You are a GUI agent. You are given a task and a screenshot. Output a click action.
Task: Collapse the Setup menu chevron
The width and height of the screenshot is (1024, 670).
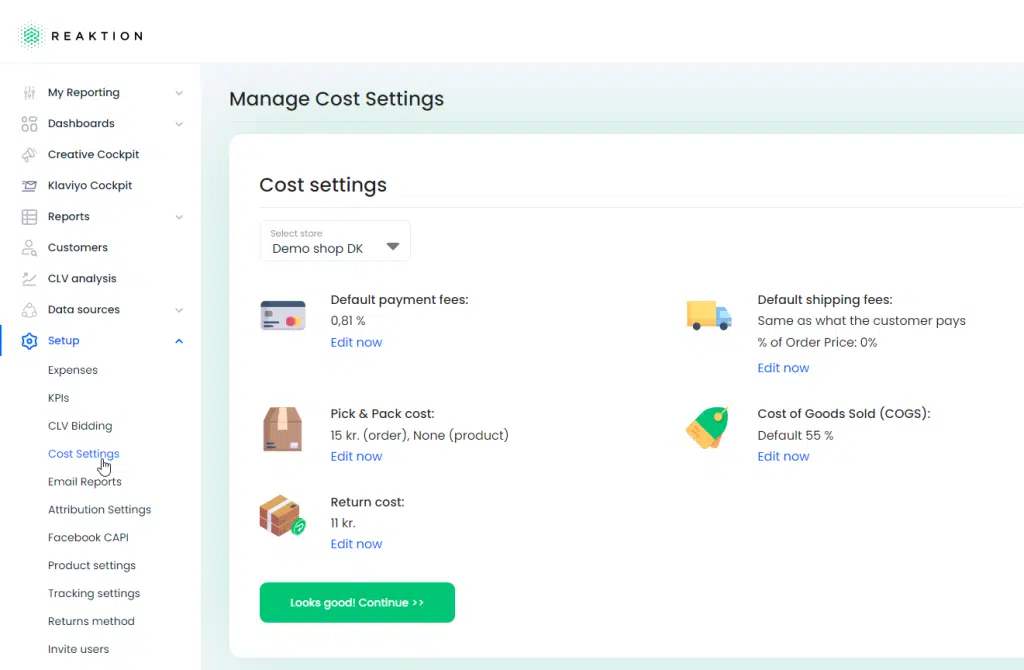179,341
